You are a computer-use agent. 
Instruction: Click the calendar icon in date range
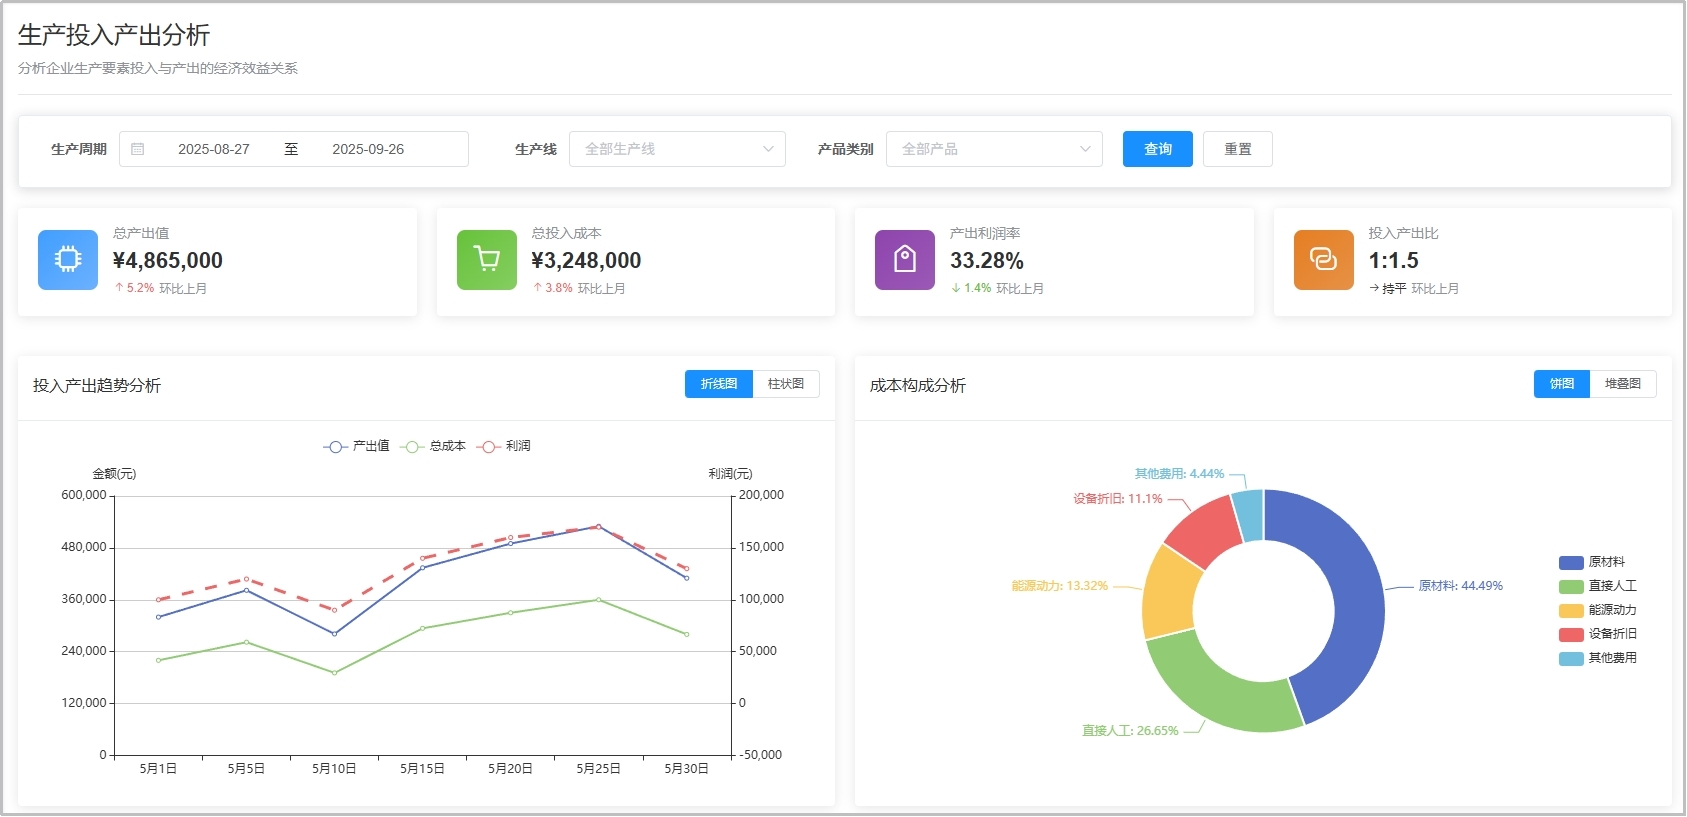tap(138, 149)
